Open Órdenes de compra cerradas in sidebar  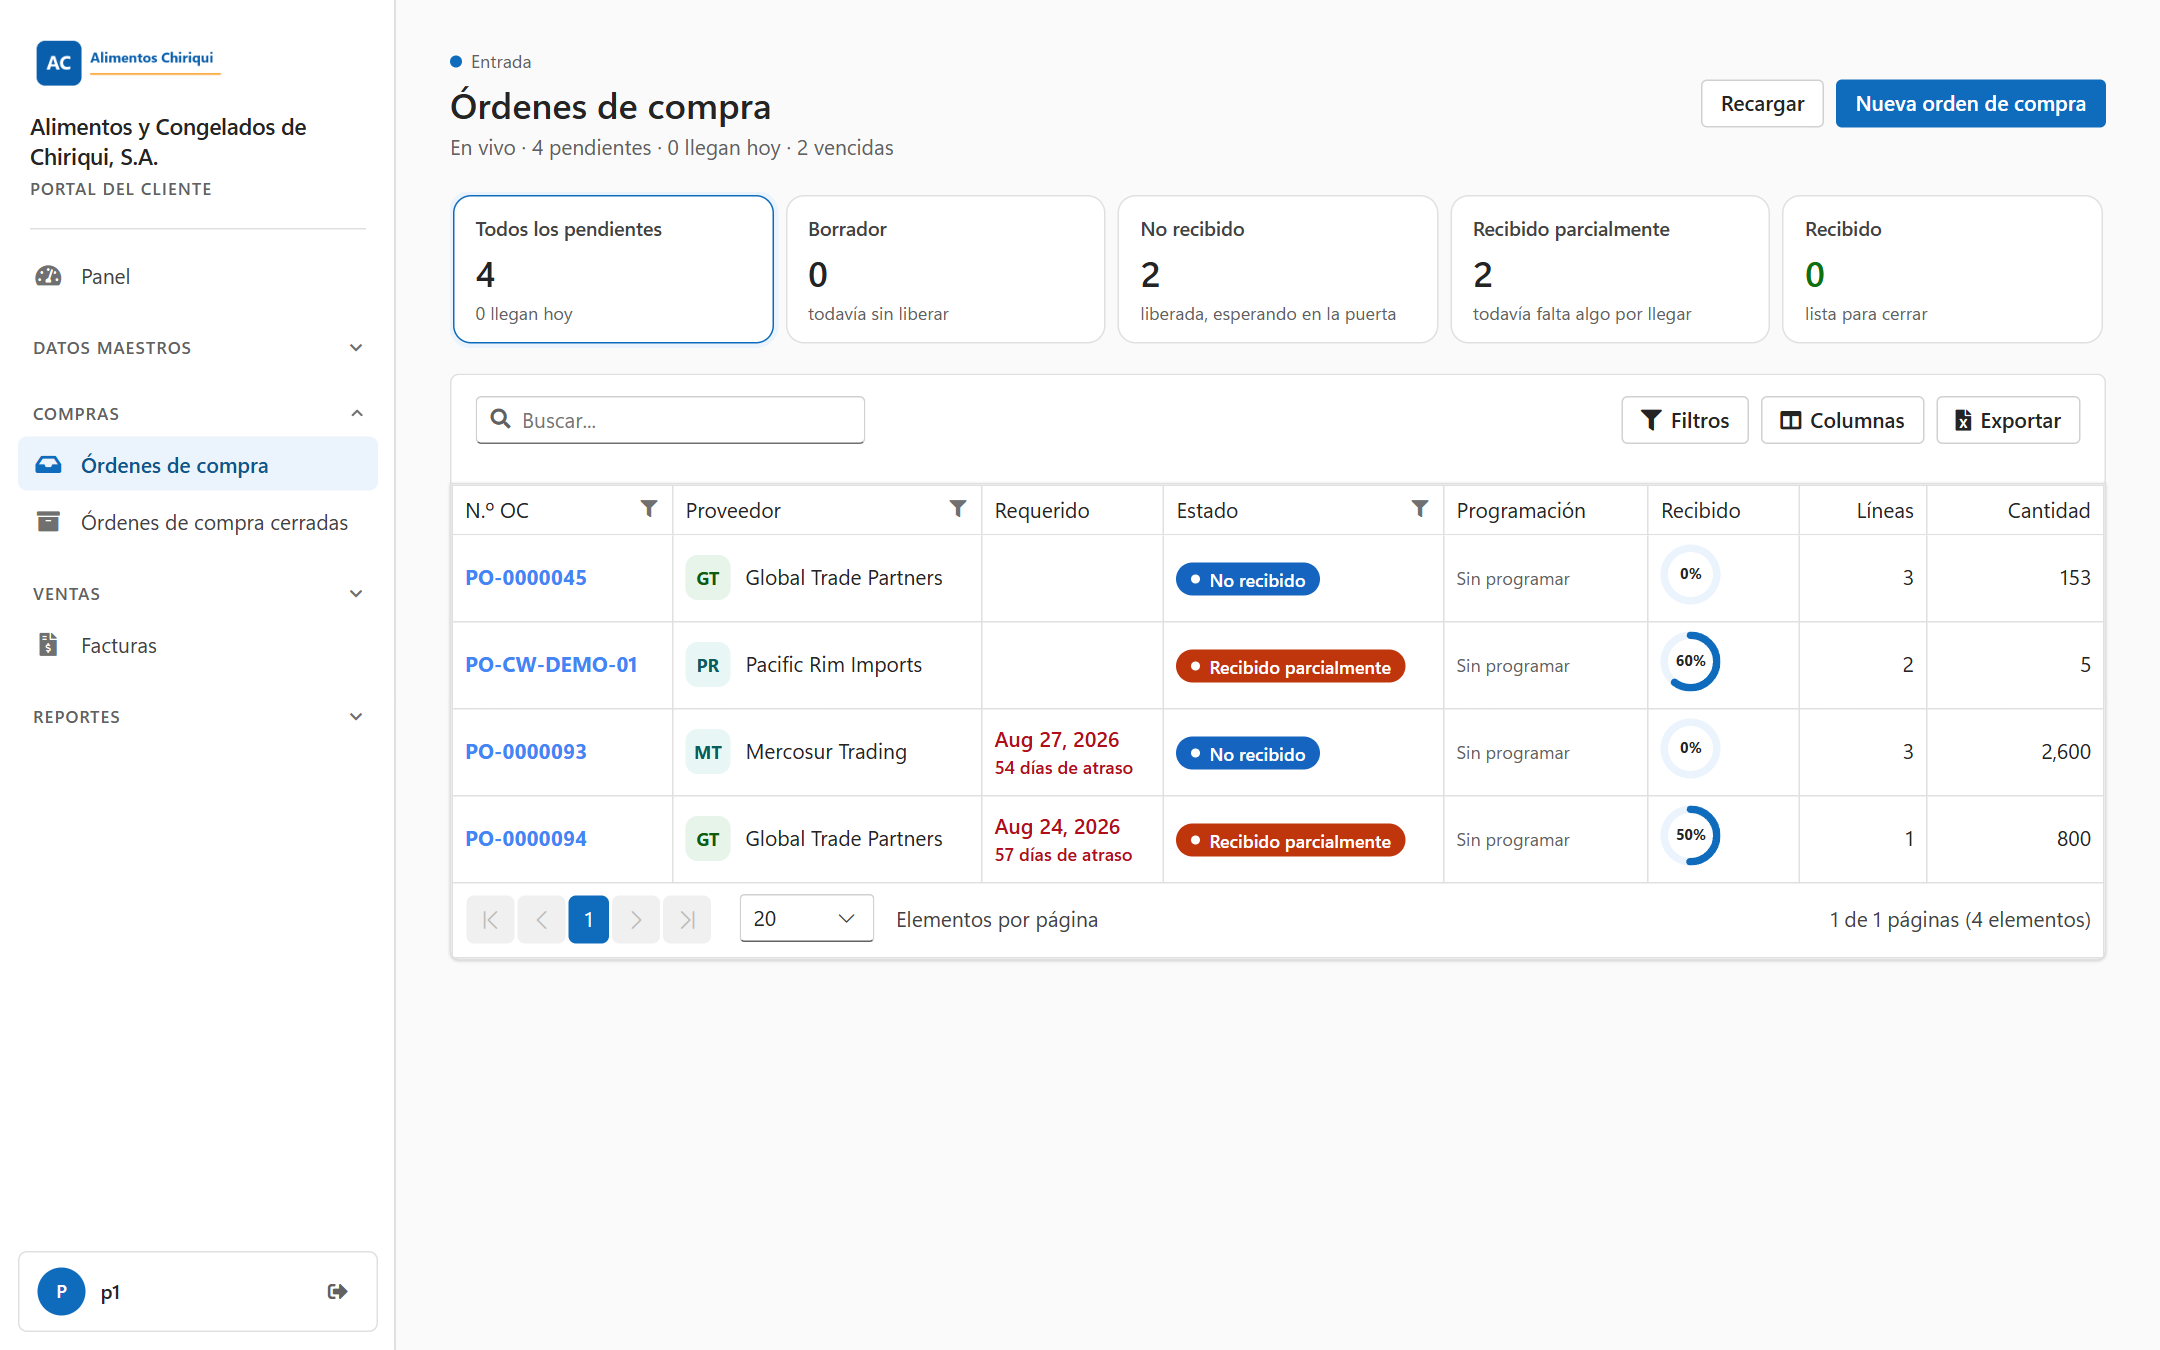coord(198,522)
